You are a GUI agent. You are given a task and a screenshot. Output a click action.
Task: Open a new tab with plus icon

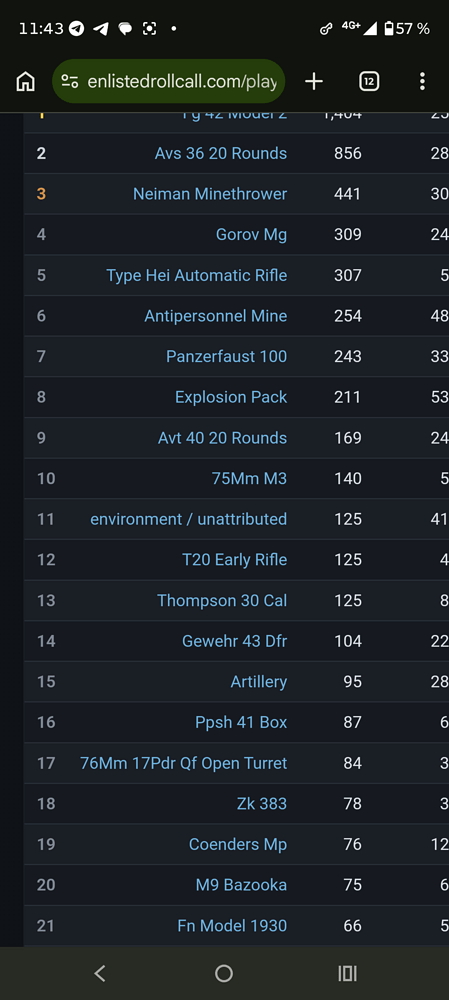pyautogui.click(x=314, y=82)
